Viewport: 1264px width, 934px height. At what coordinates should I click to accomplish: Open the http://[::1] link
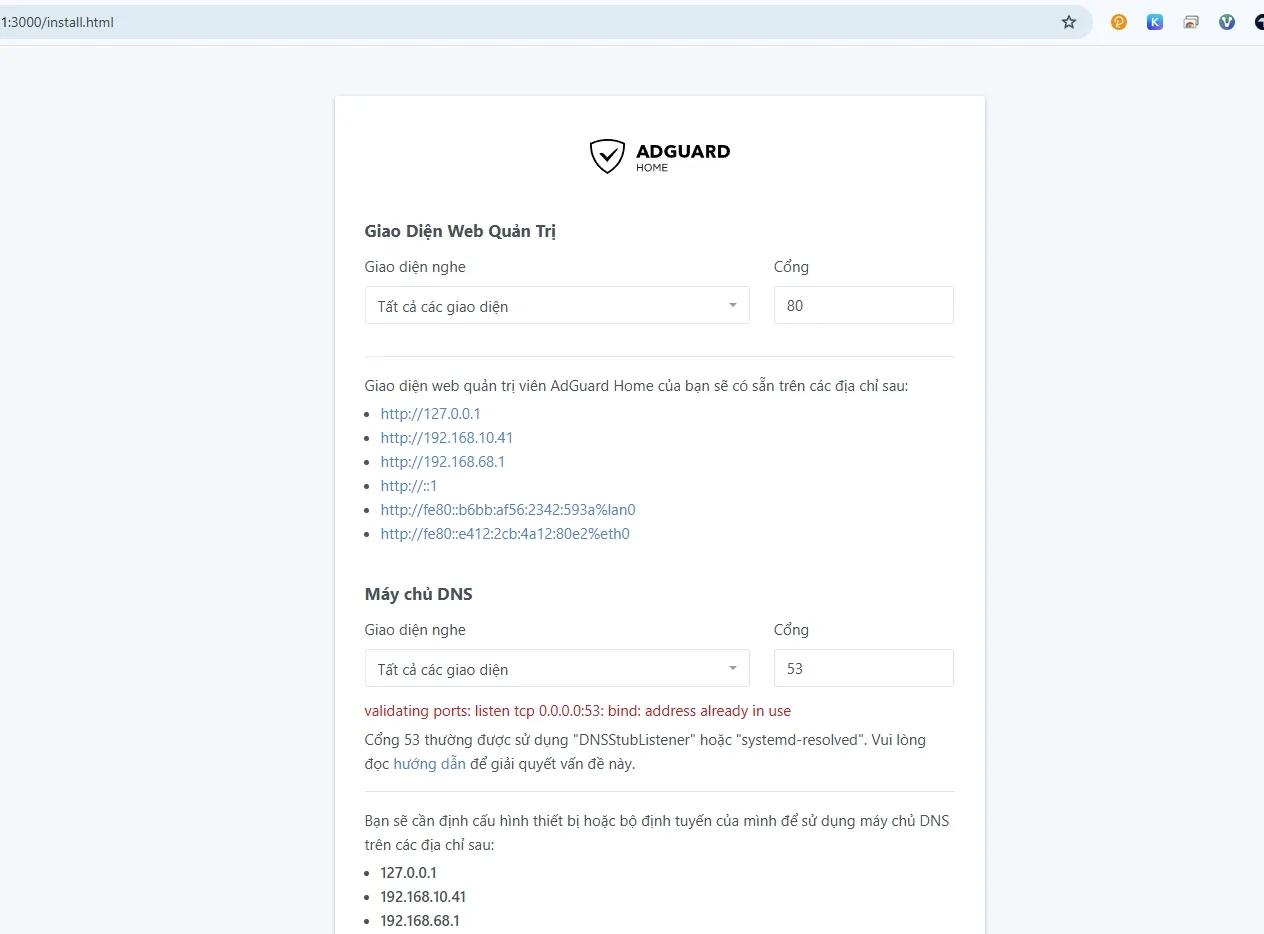(x=409, y=485)
